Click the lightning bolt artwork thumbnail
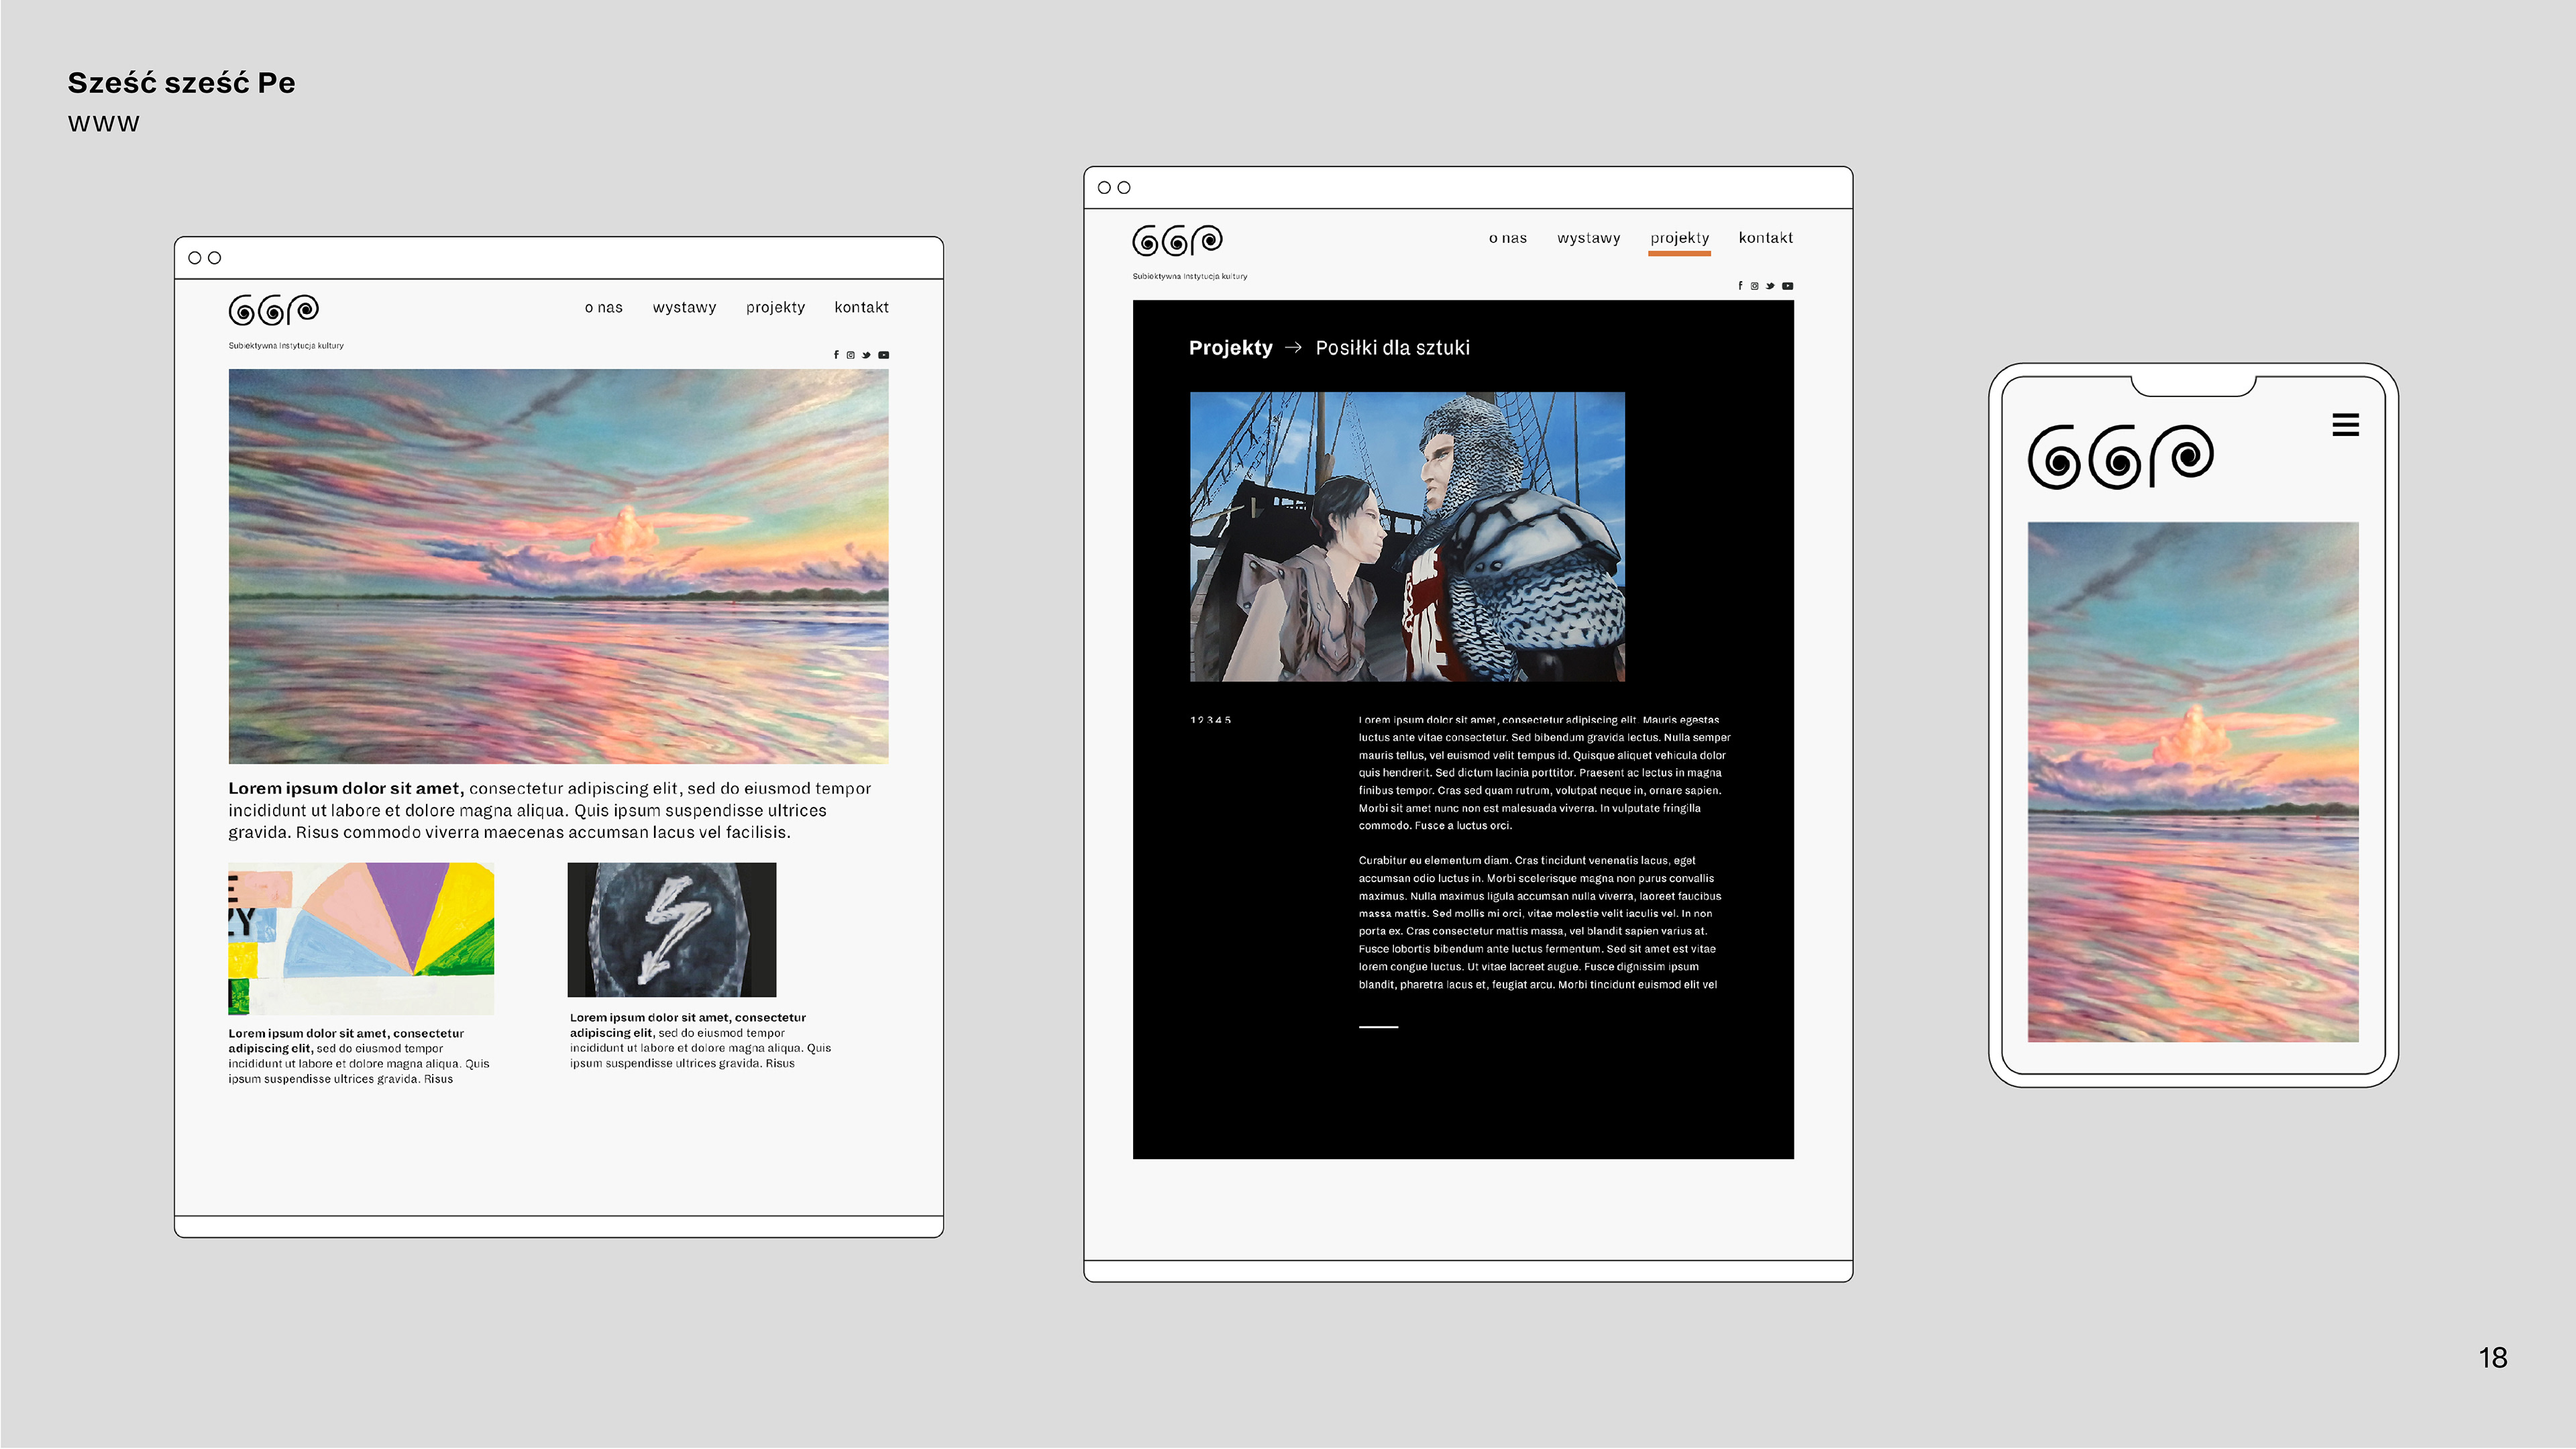The width and height of the screenshot is (2576, 1449). [671, 929]
